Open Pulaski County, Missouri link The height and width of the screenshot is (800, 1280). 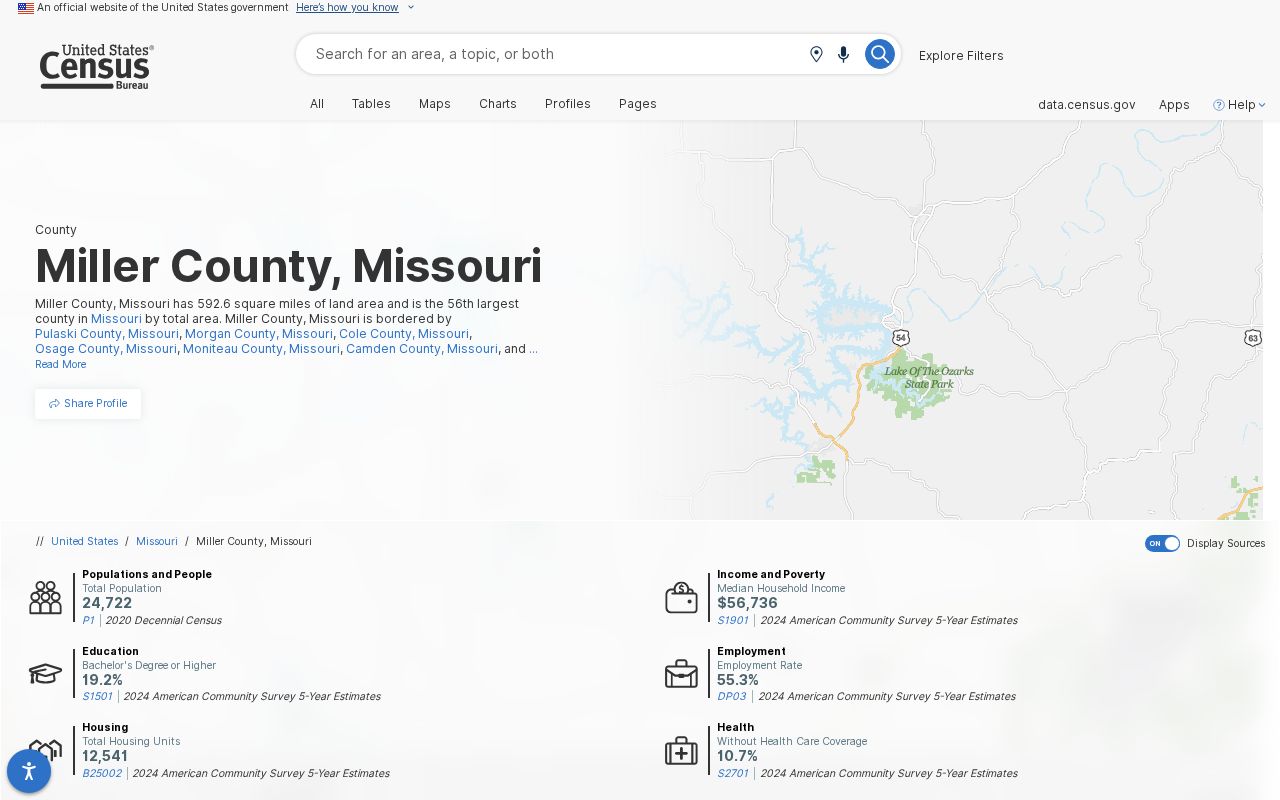[107, 334]
